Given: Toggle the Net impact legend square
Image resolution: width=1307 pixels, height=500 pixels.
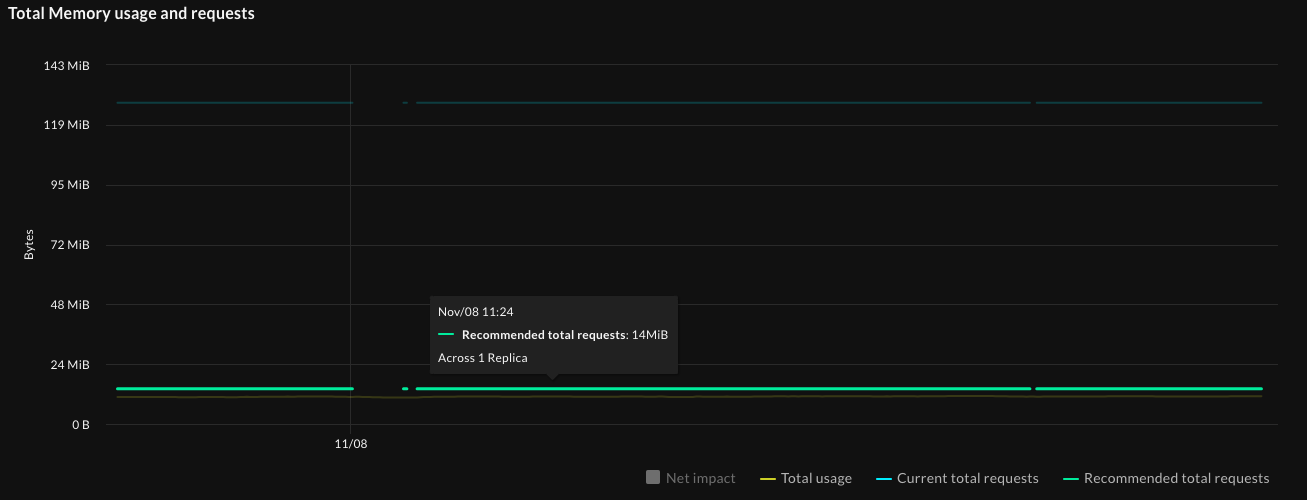Looking at the screenshot, I should pos(653,478).
